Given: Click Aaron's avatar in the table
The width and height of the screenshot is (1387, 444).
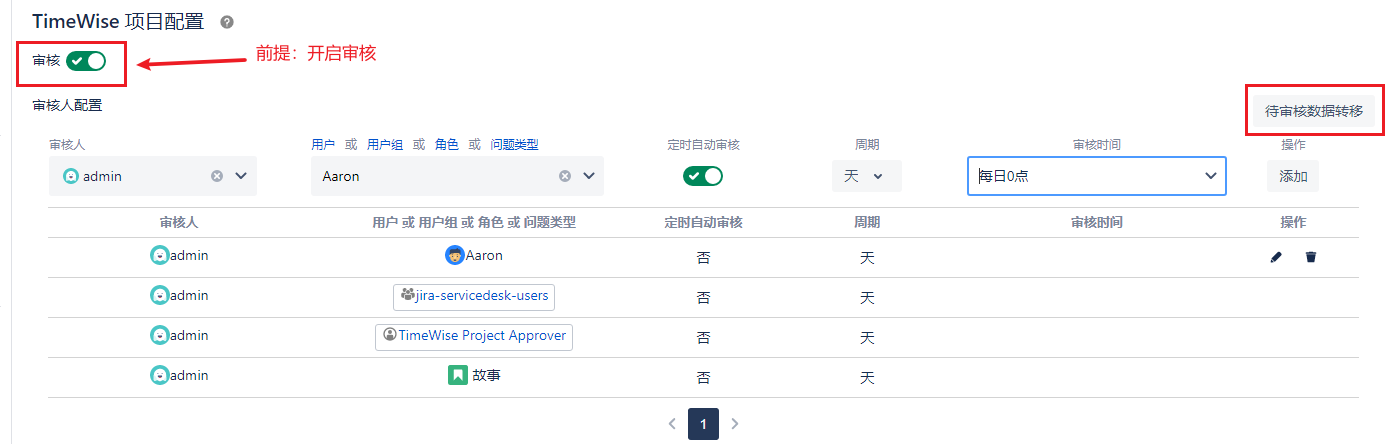Looking at the screenshot, I should point(454,256).
